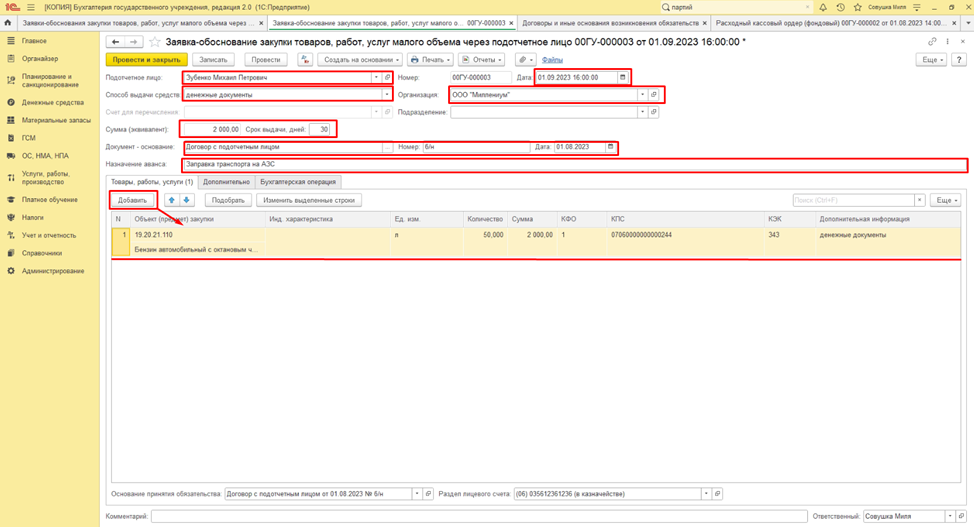Screen dimensions: 974x527
Task: Open the 1C main menu hamburger icon
Action: pyautogui.click(x=30, y=7)
